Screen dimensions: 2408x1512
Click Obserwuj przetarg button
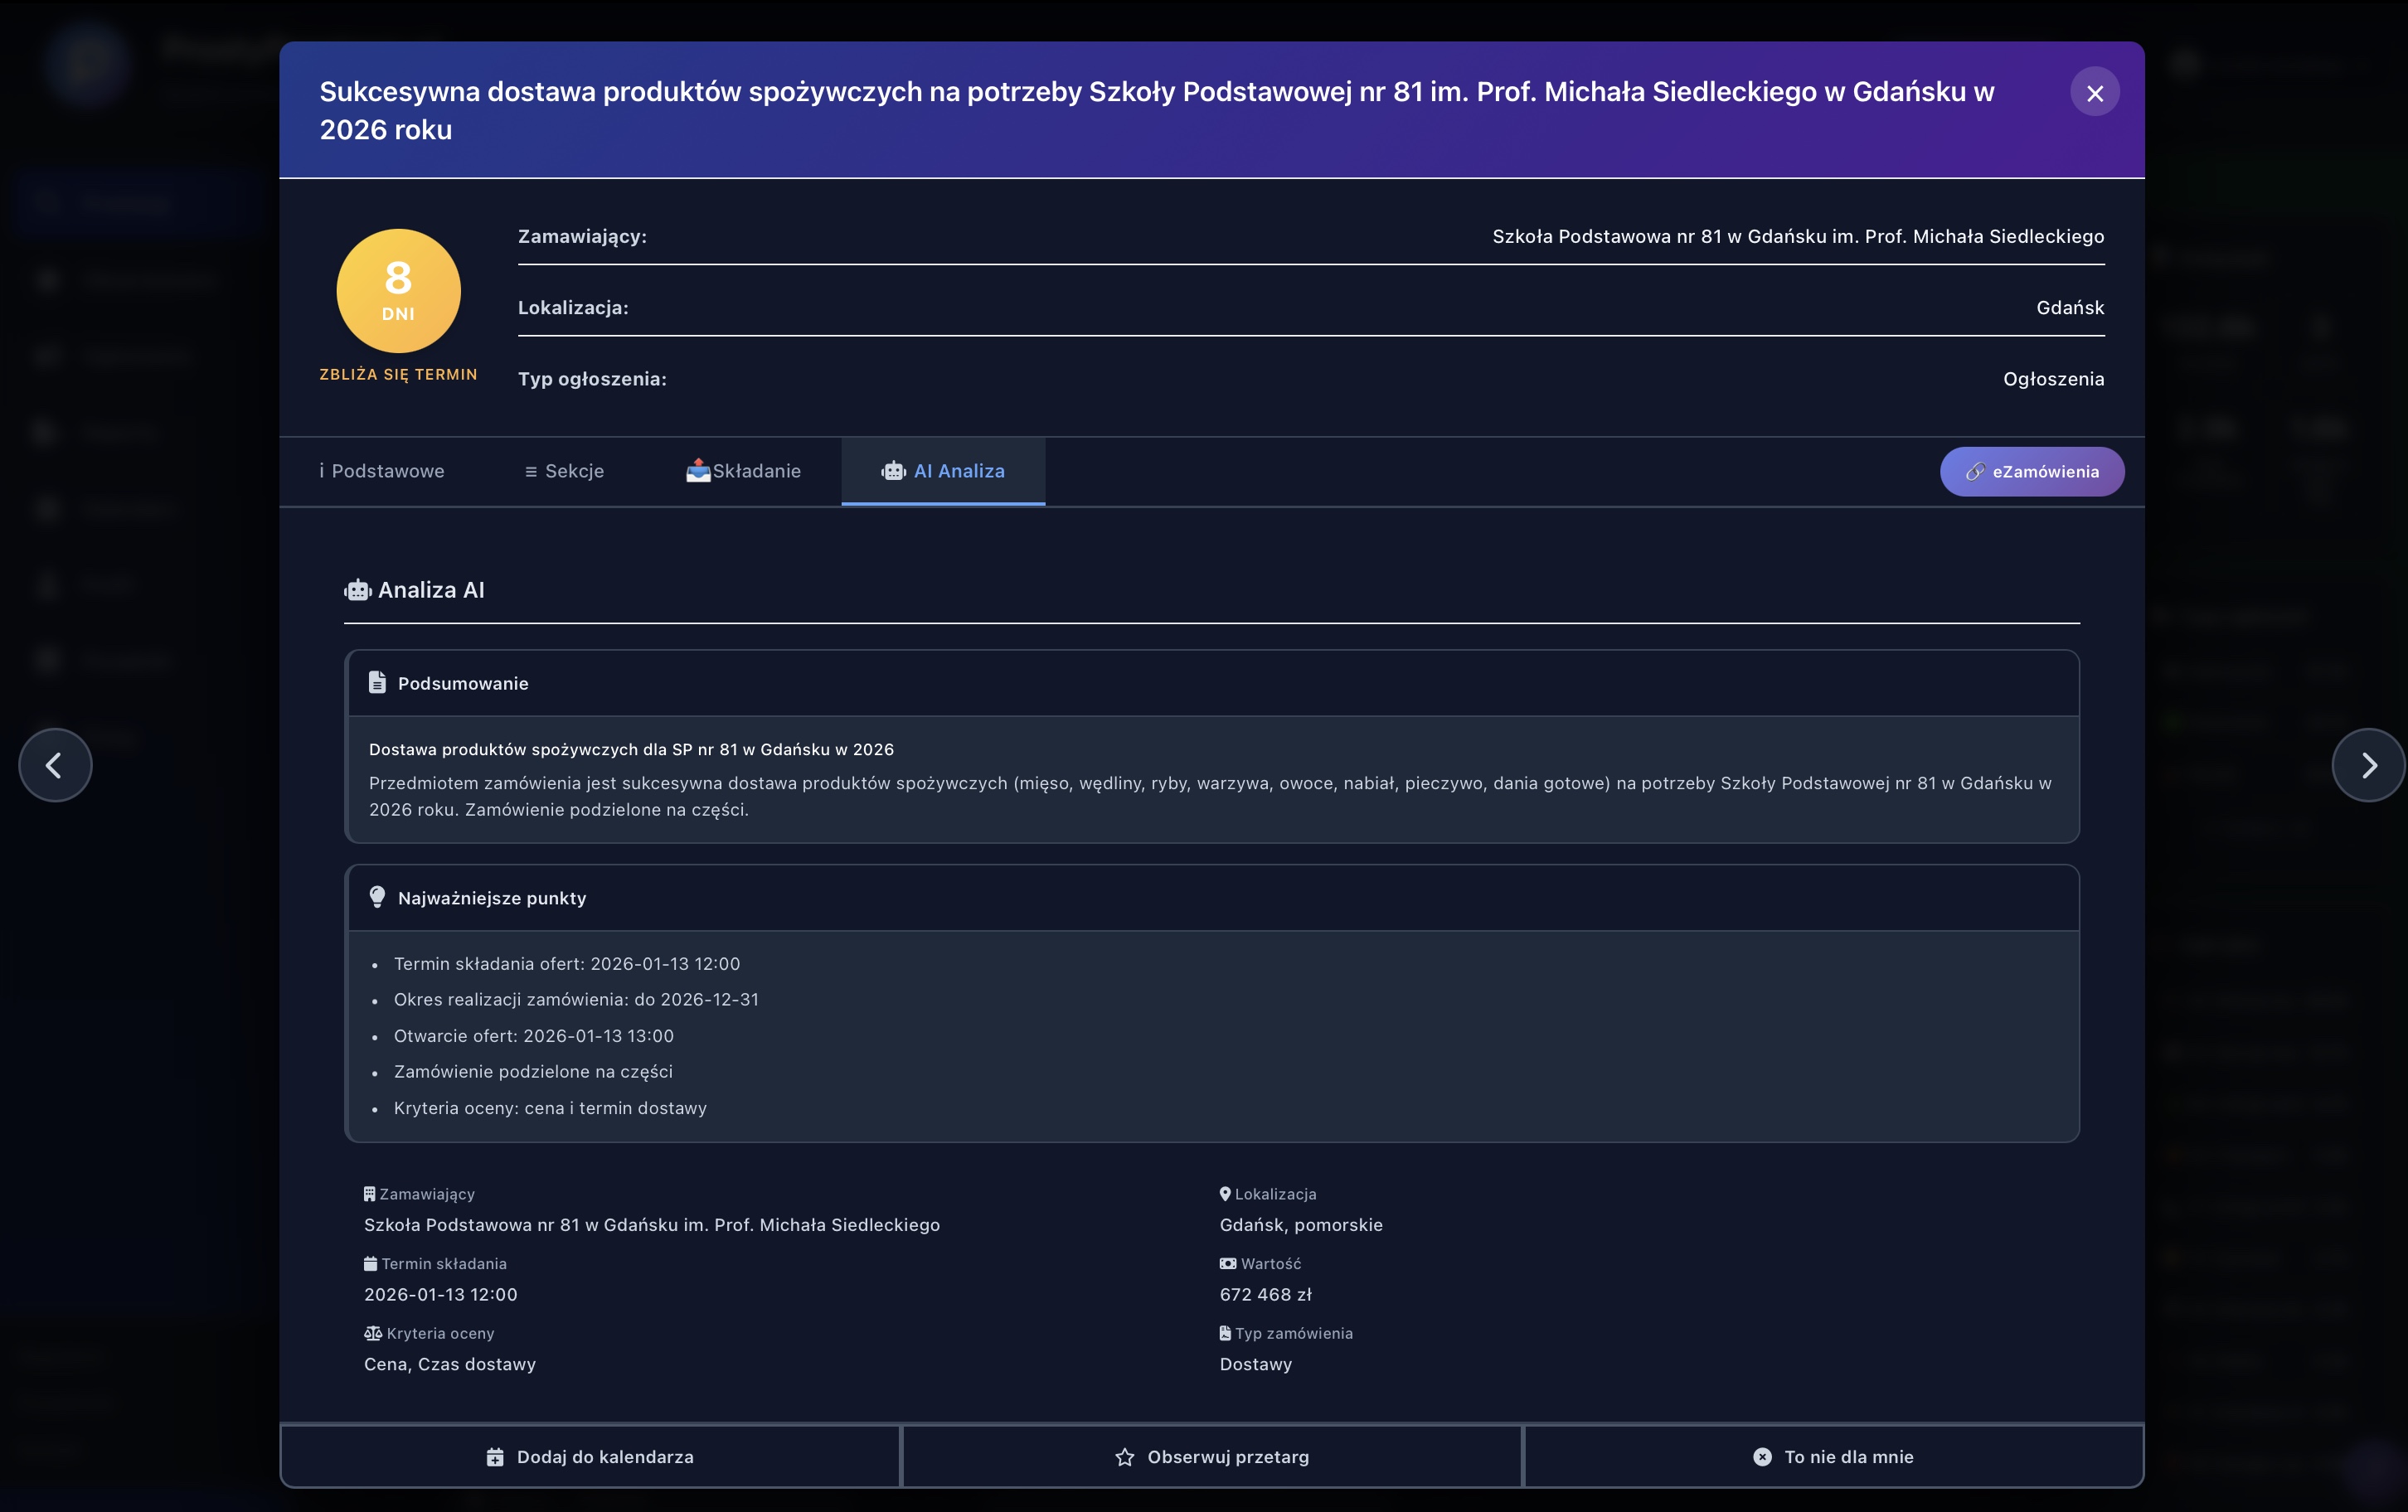pyautogui.click(x=1211, y=1456)
